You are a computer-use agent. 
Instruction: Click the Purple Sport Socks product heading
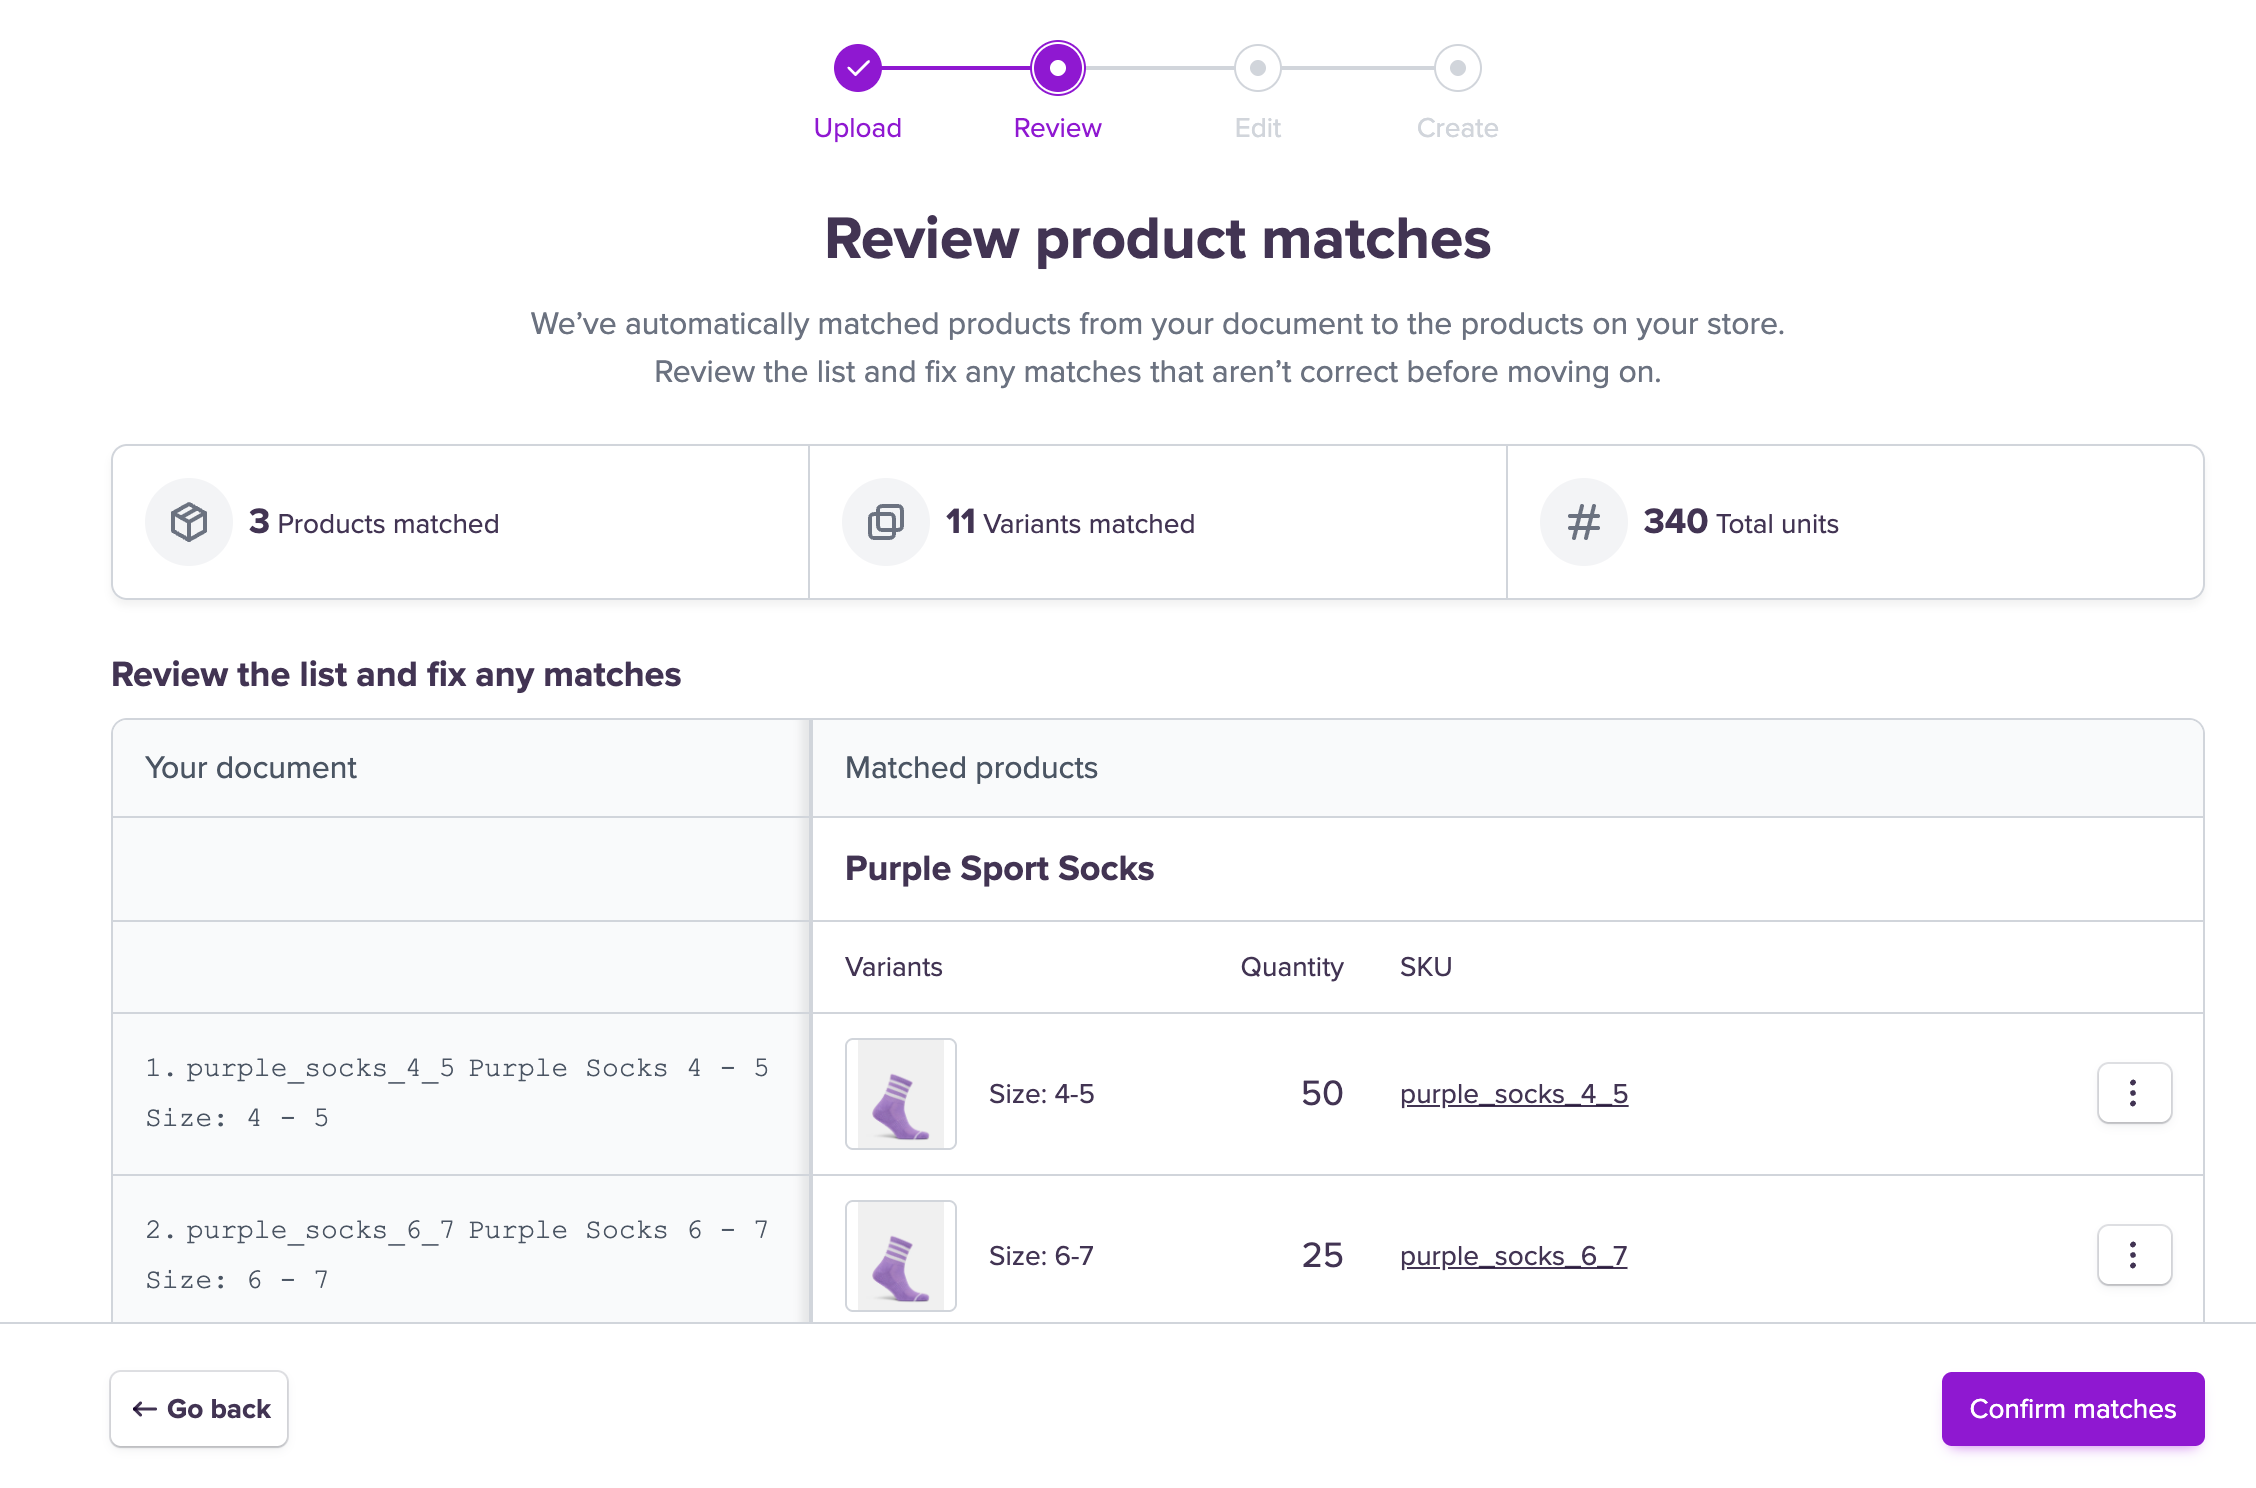pyautogui.click(x=999, y=868)
